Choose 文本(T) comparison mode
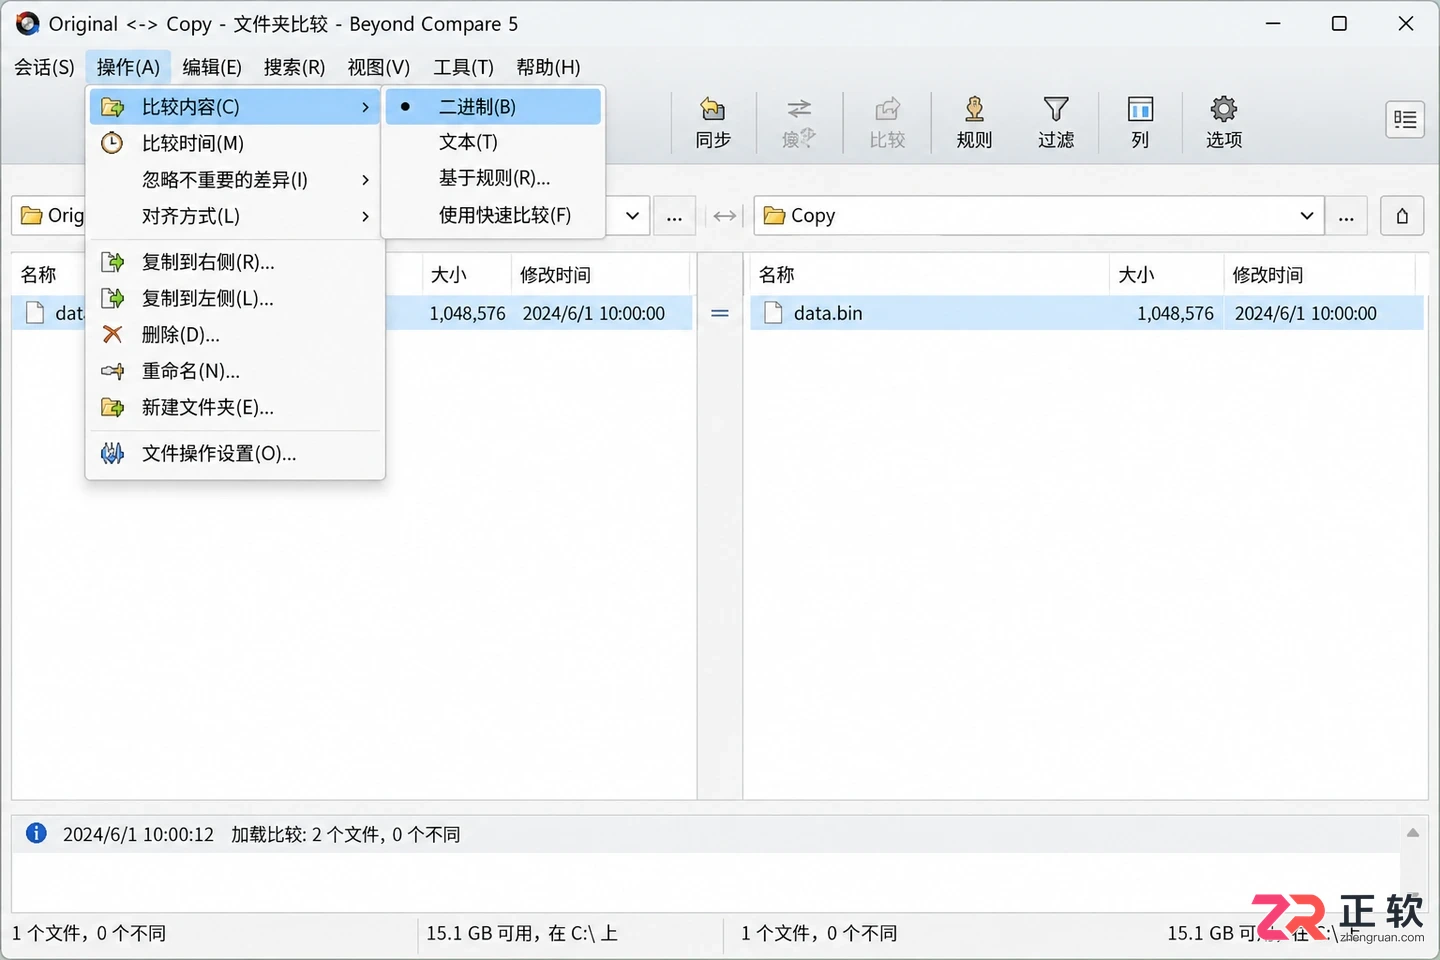Viewport: 1440px width, 960px height. tap(493, 142)
